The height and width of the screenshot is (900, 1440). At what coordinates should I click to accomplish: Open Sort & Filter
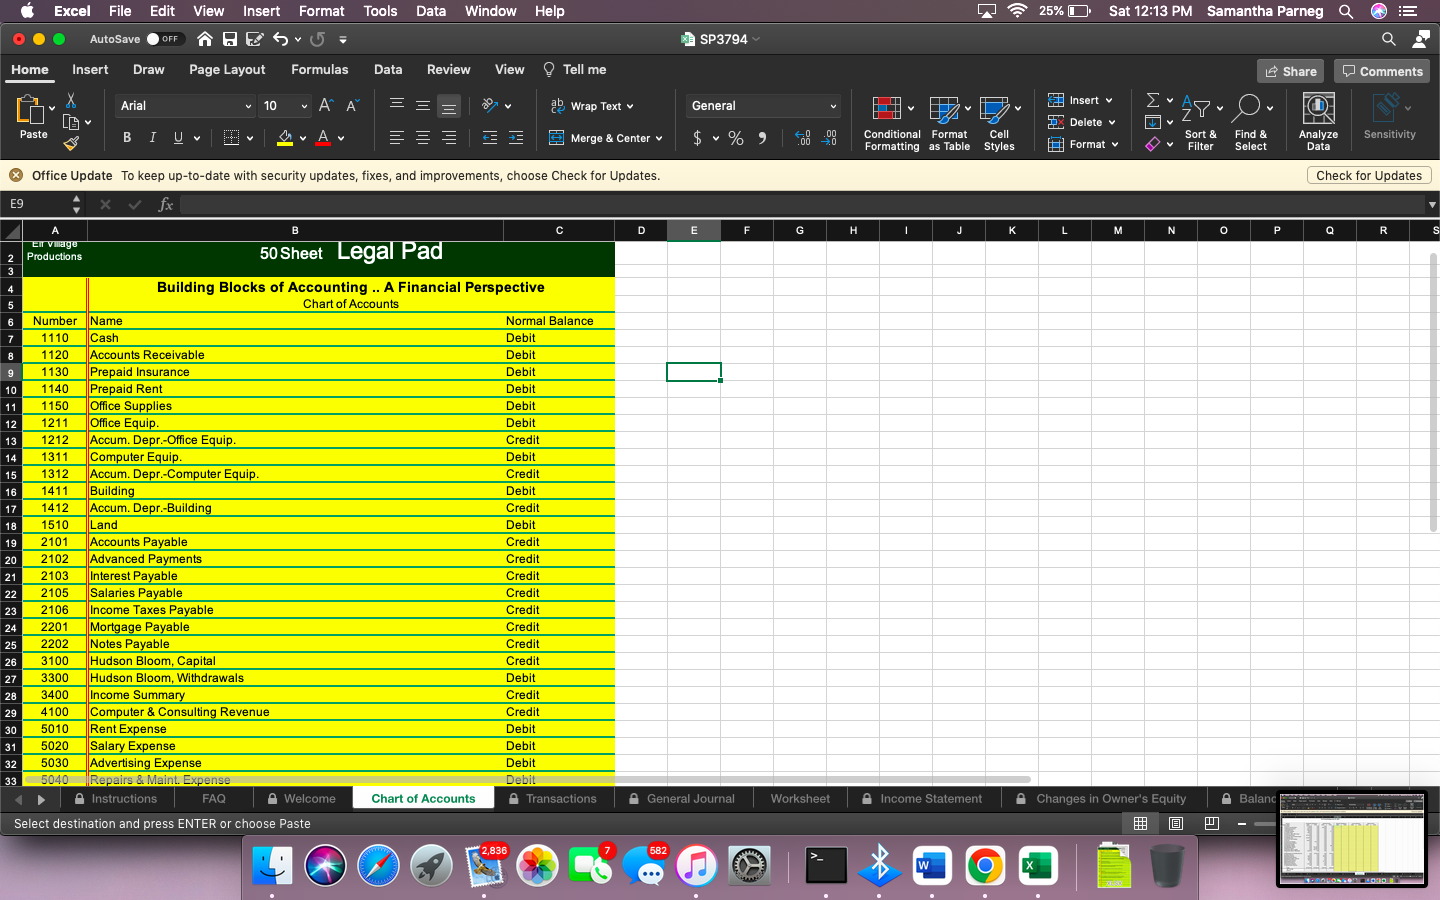1201,123
